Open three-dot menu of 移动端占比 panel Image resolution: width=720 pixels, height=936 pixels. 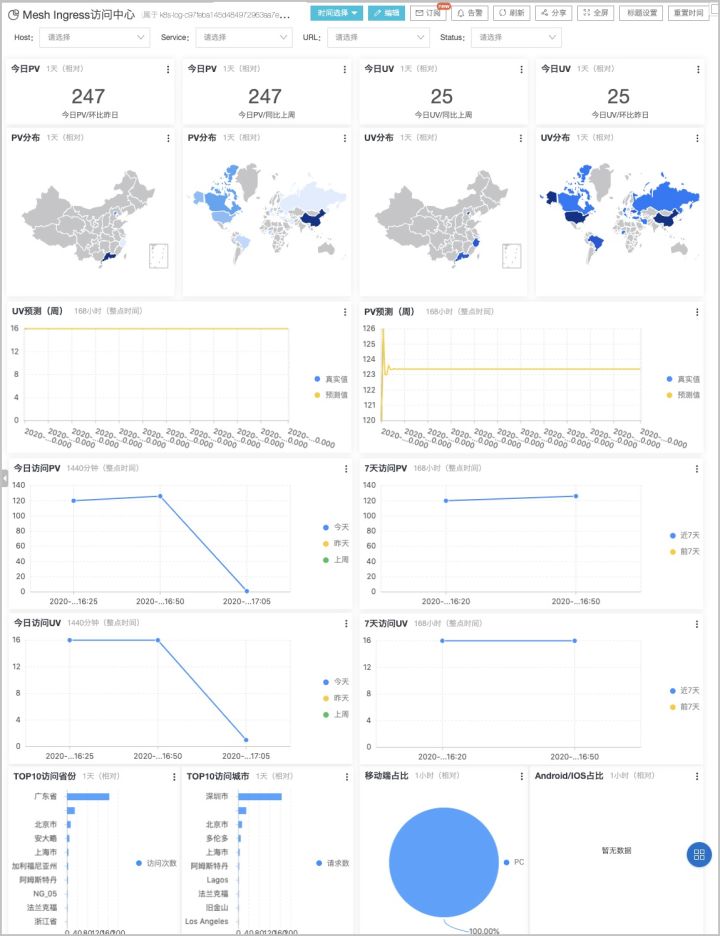[522, 776]
